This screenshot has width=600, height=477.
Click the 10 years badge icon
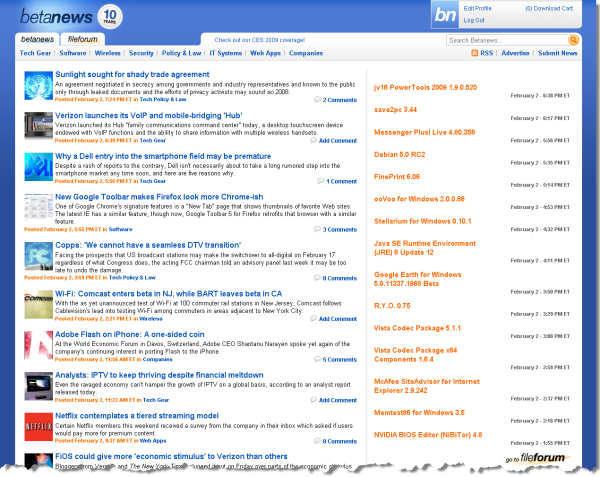110,16
